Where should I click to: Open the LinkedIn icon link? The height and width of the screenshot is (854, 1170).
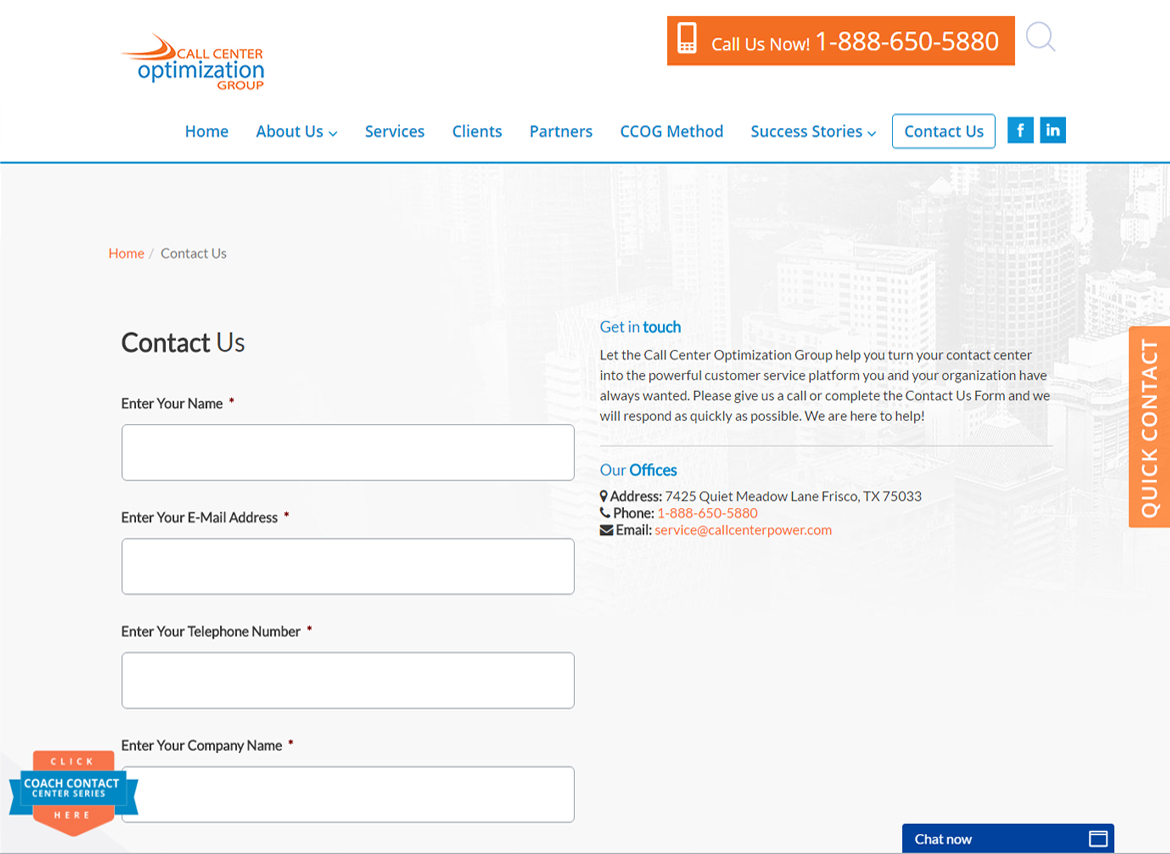pos(1053,131)
